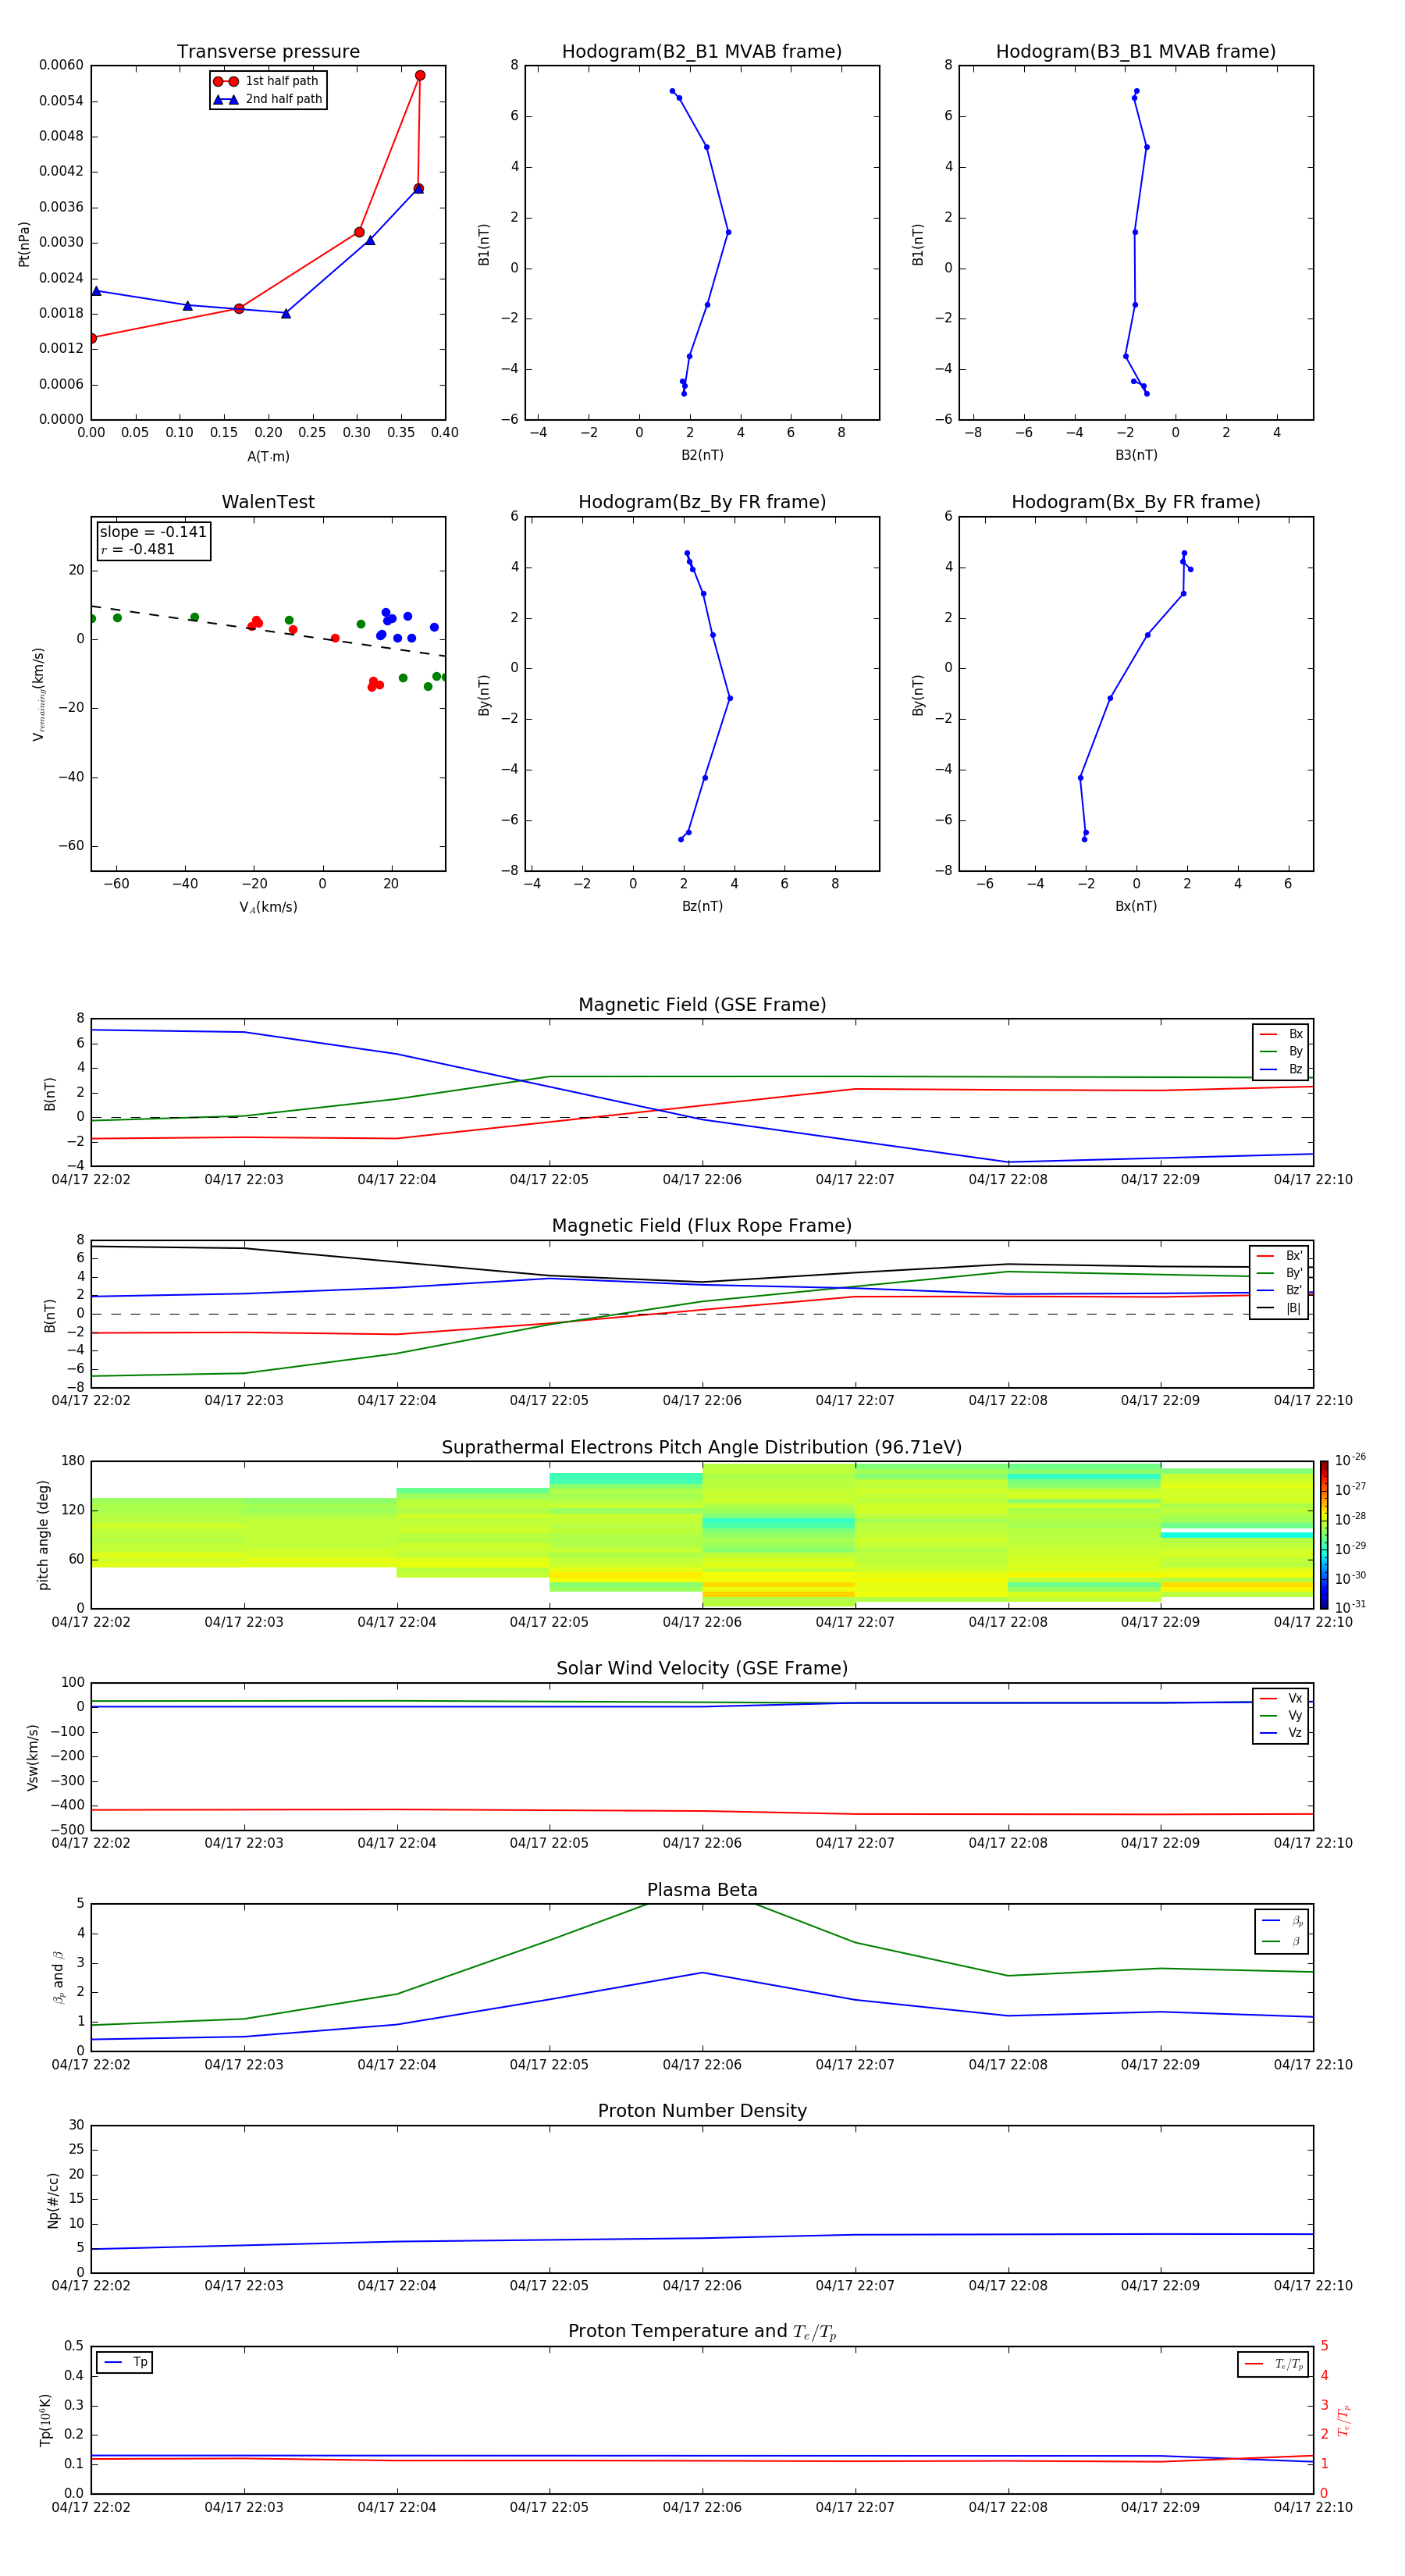Click 'By' in the GSE magnetic field legend
Viewport: 1405px width, 2576px height.
point(1281,1051)
